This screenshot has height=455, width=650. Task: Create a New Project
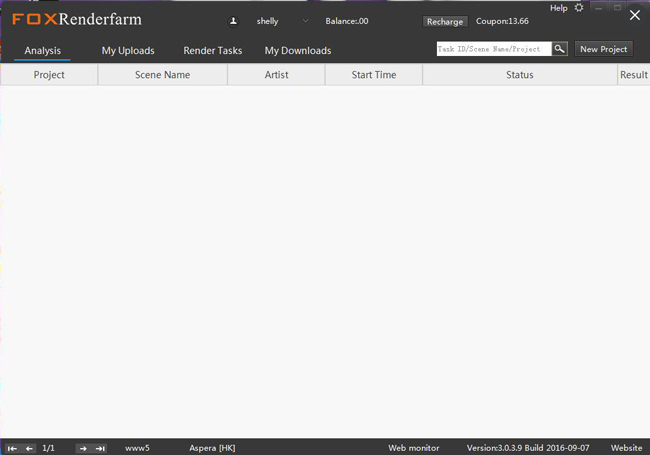click(604, 49)
